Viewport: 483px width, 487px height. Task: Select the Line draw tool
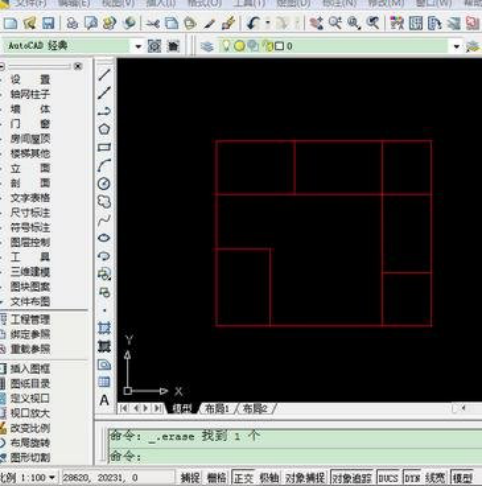pos(104,75)
